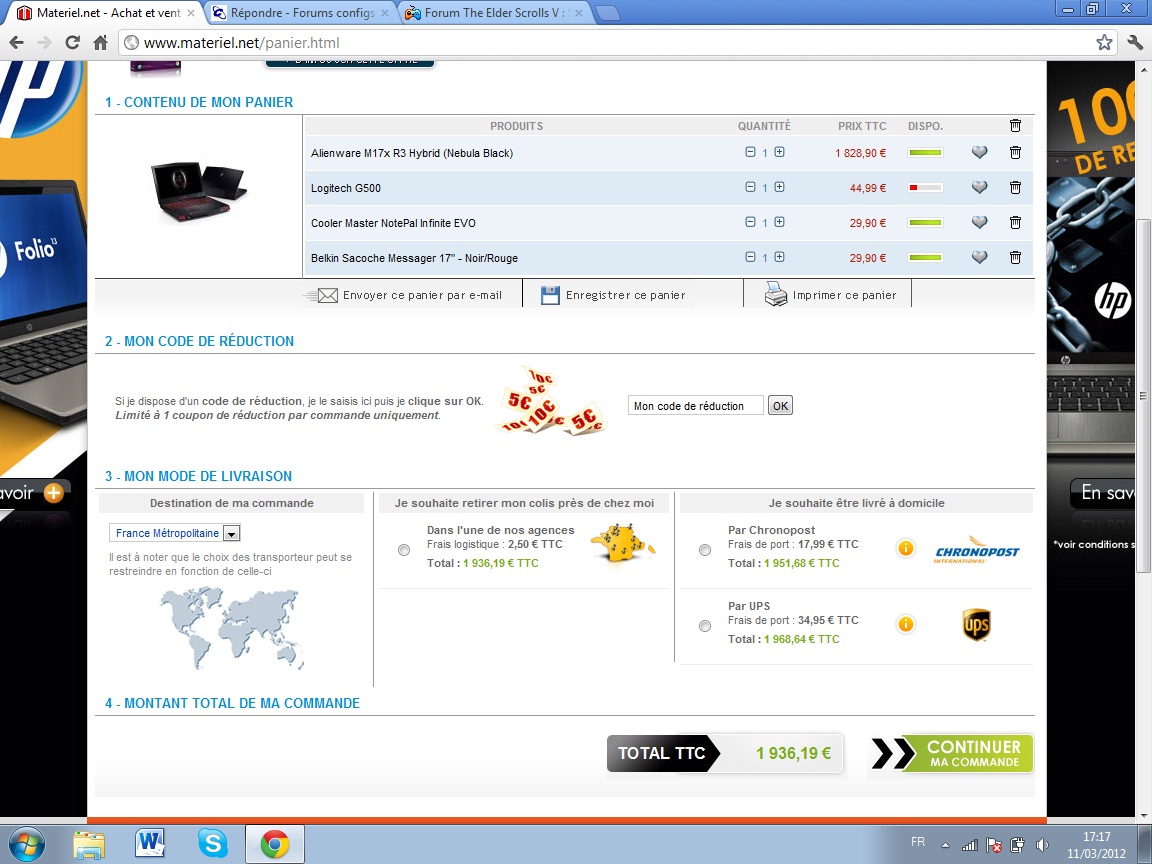Reload the page using the refresh icon
The image size is (1152, 864).
click(72, 43)
